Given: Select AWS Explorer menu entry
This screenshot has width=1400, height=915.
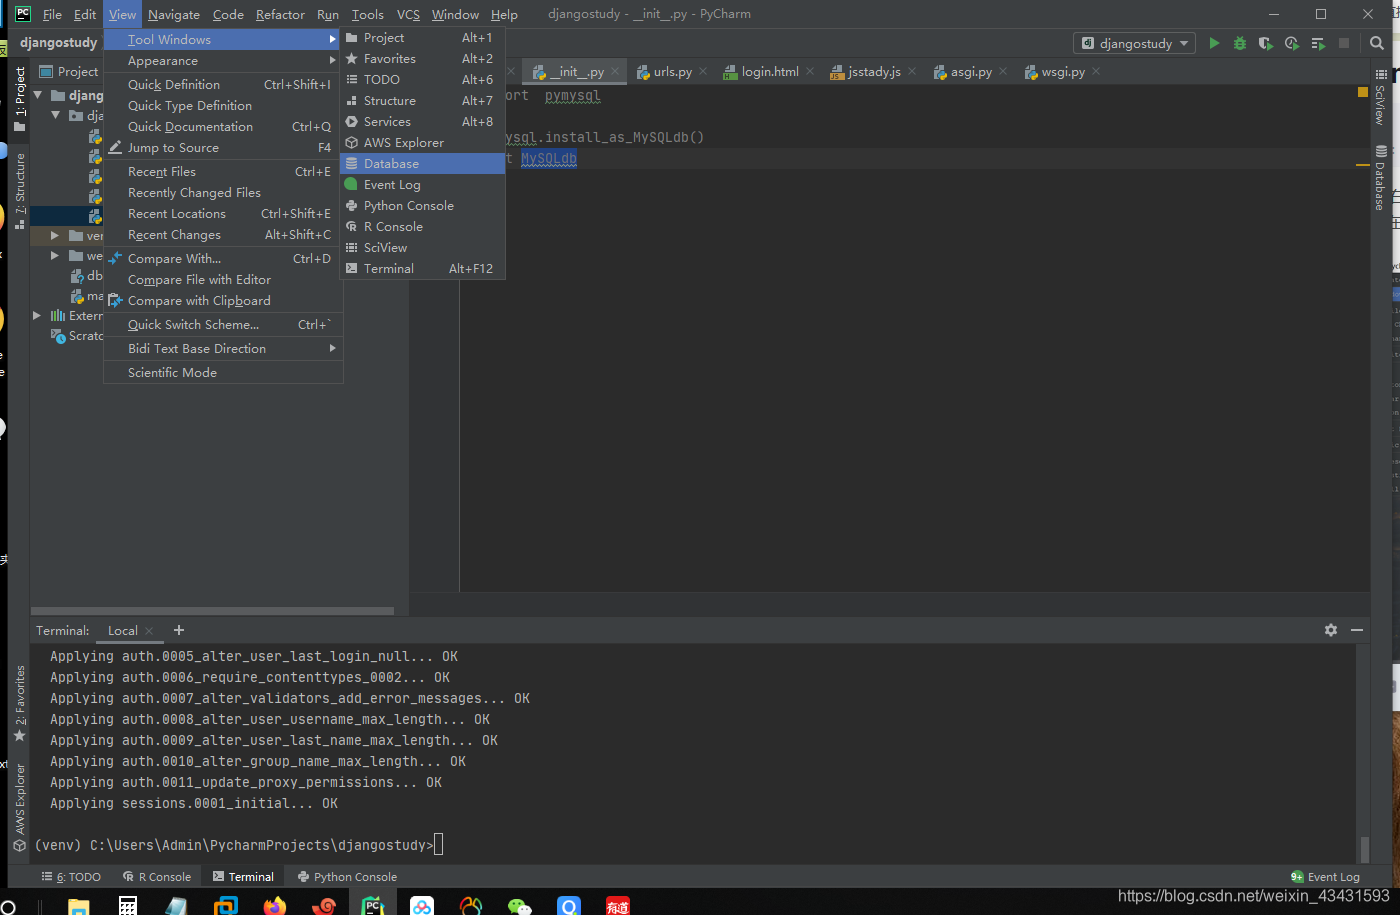Looking at the screenshot, I should coord(422,142).
